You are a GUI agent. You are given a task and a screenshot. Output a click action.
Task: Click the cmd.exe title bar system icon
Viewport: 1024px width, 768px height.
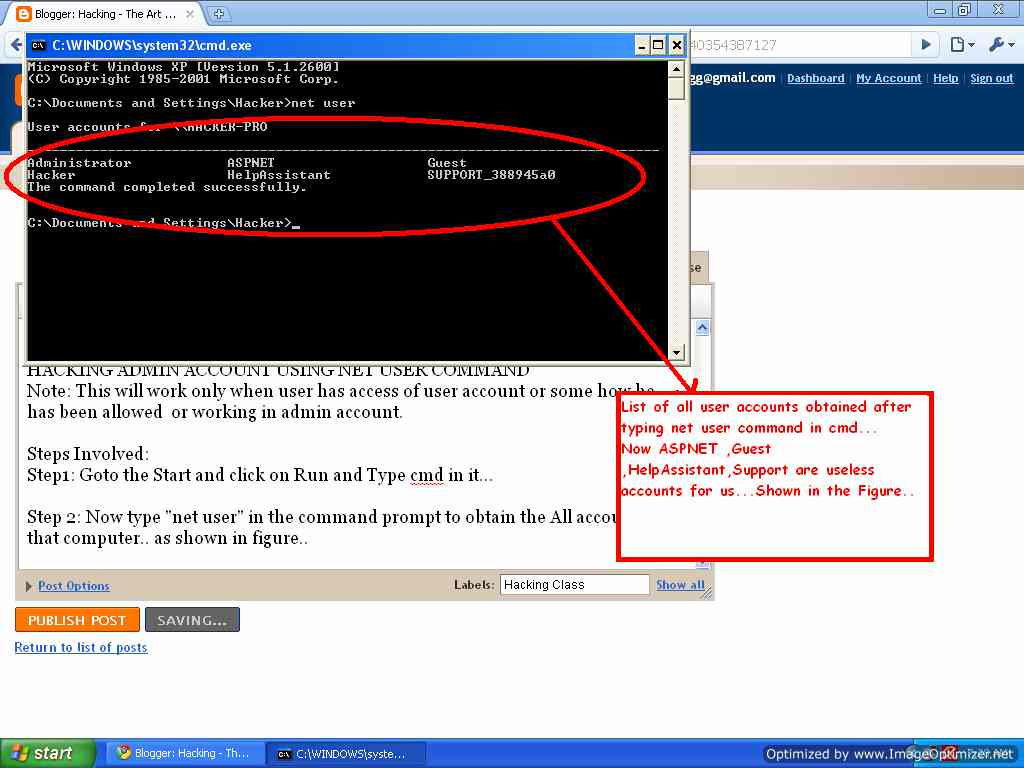pyautogui.click(x=38, y=45)
